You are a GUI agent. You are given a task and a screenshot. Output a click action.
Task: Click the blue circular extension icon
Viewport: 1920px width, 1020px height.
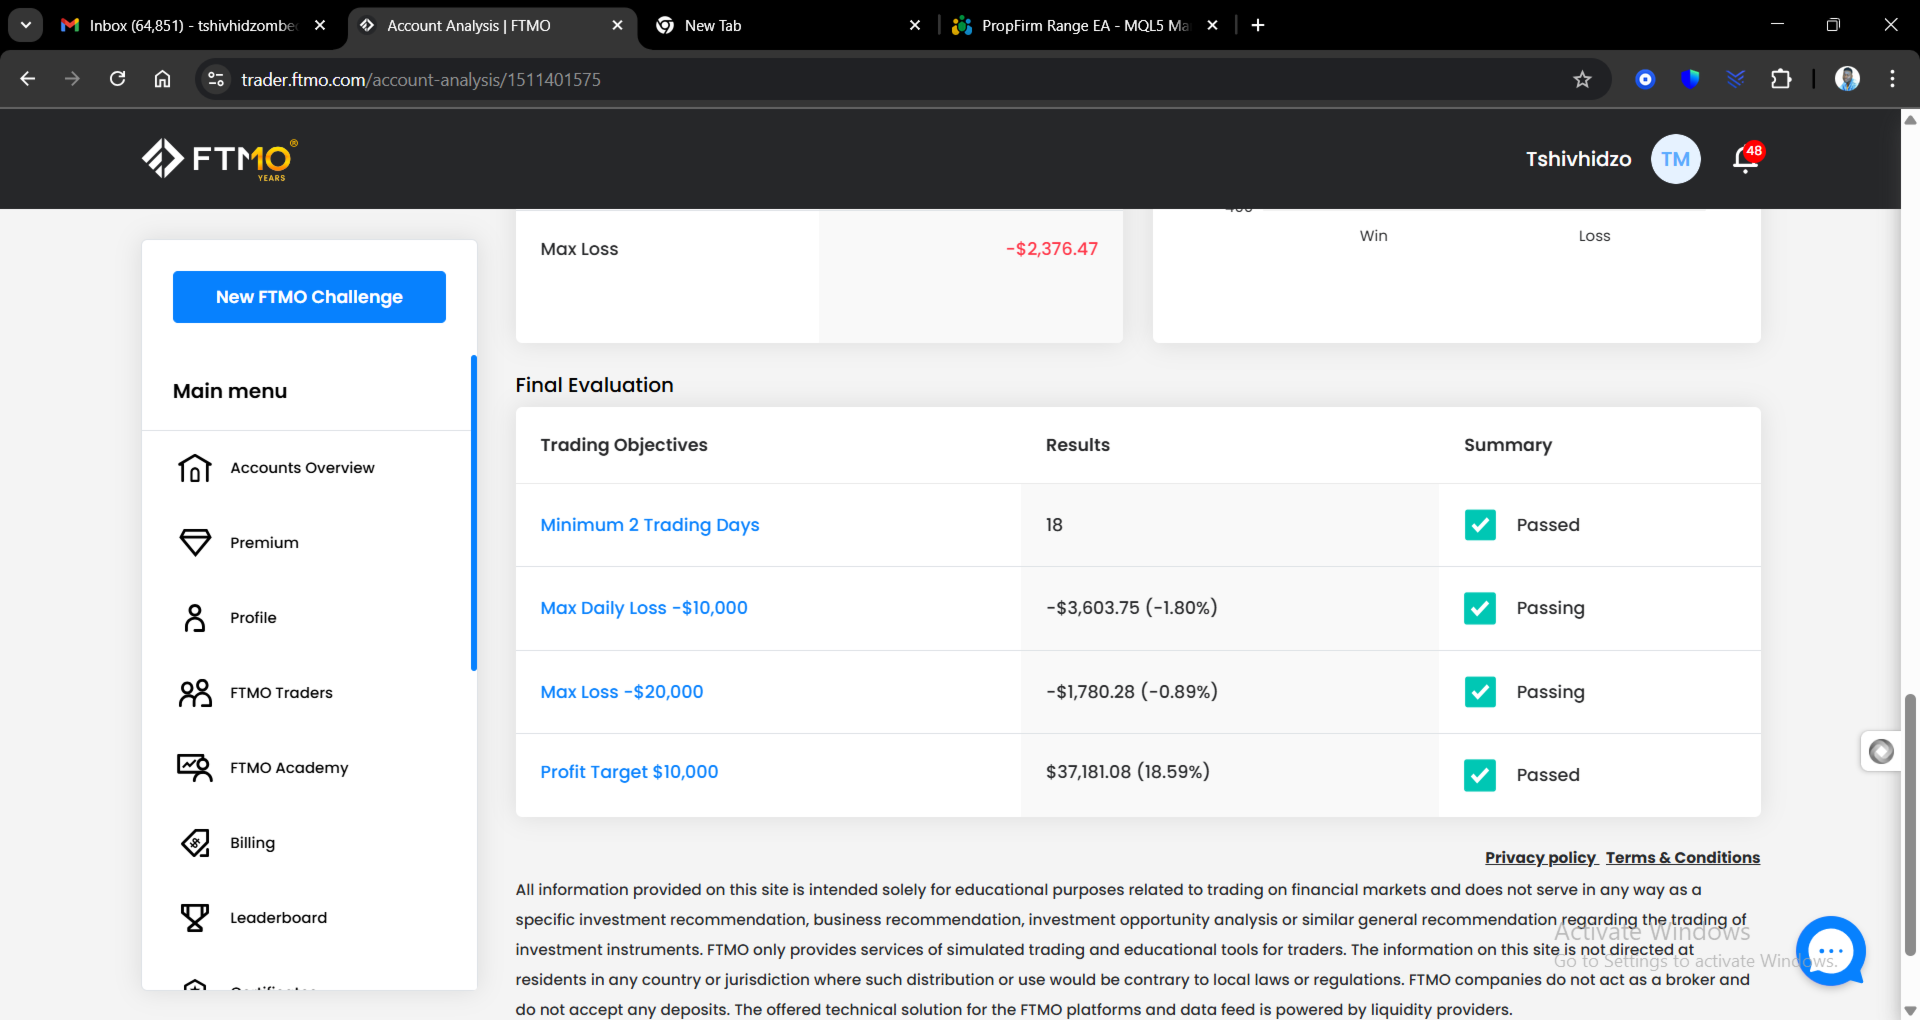[1645, 79]
